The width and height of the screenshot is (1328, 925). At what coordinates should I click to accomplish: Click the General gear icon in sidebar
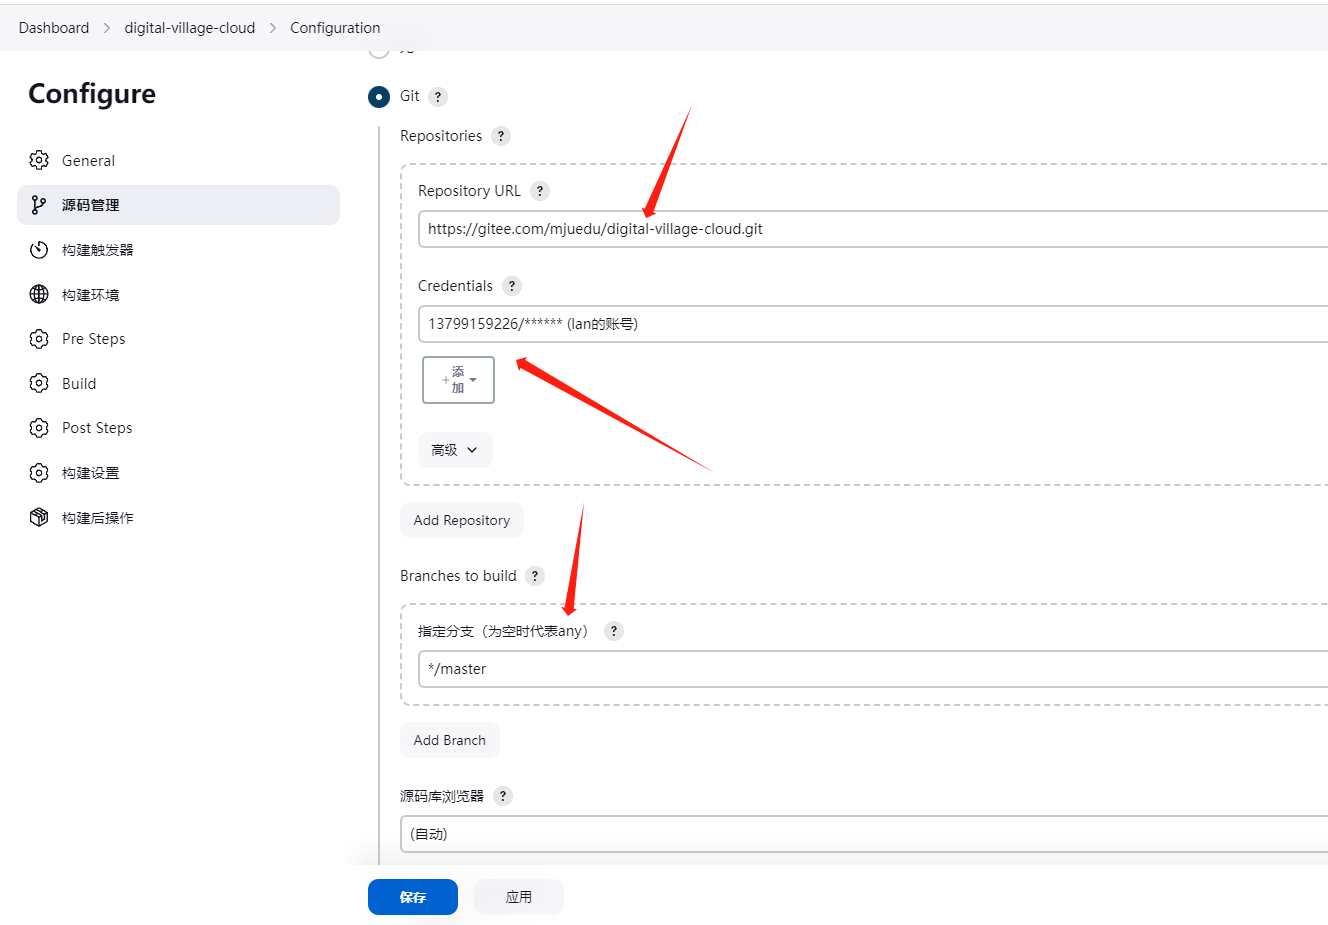pos(39,160)
